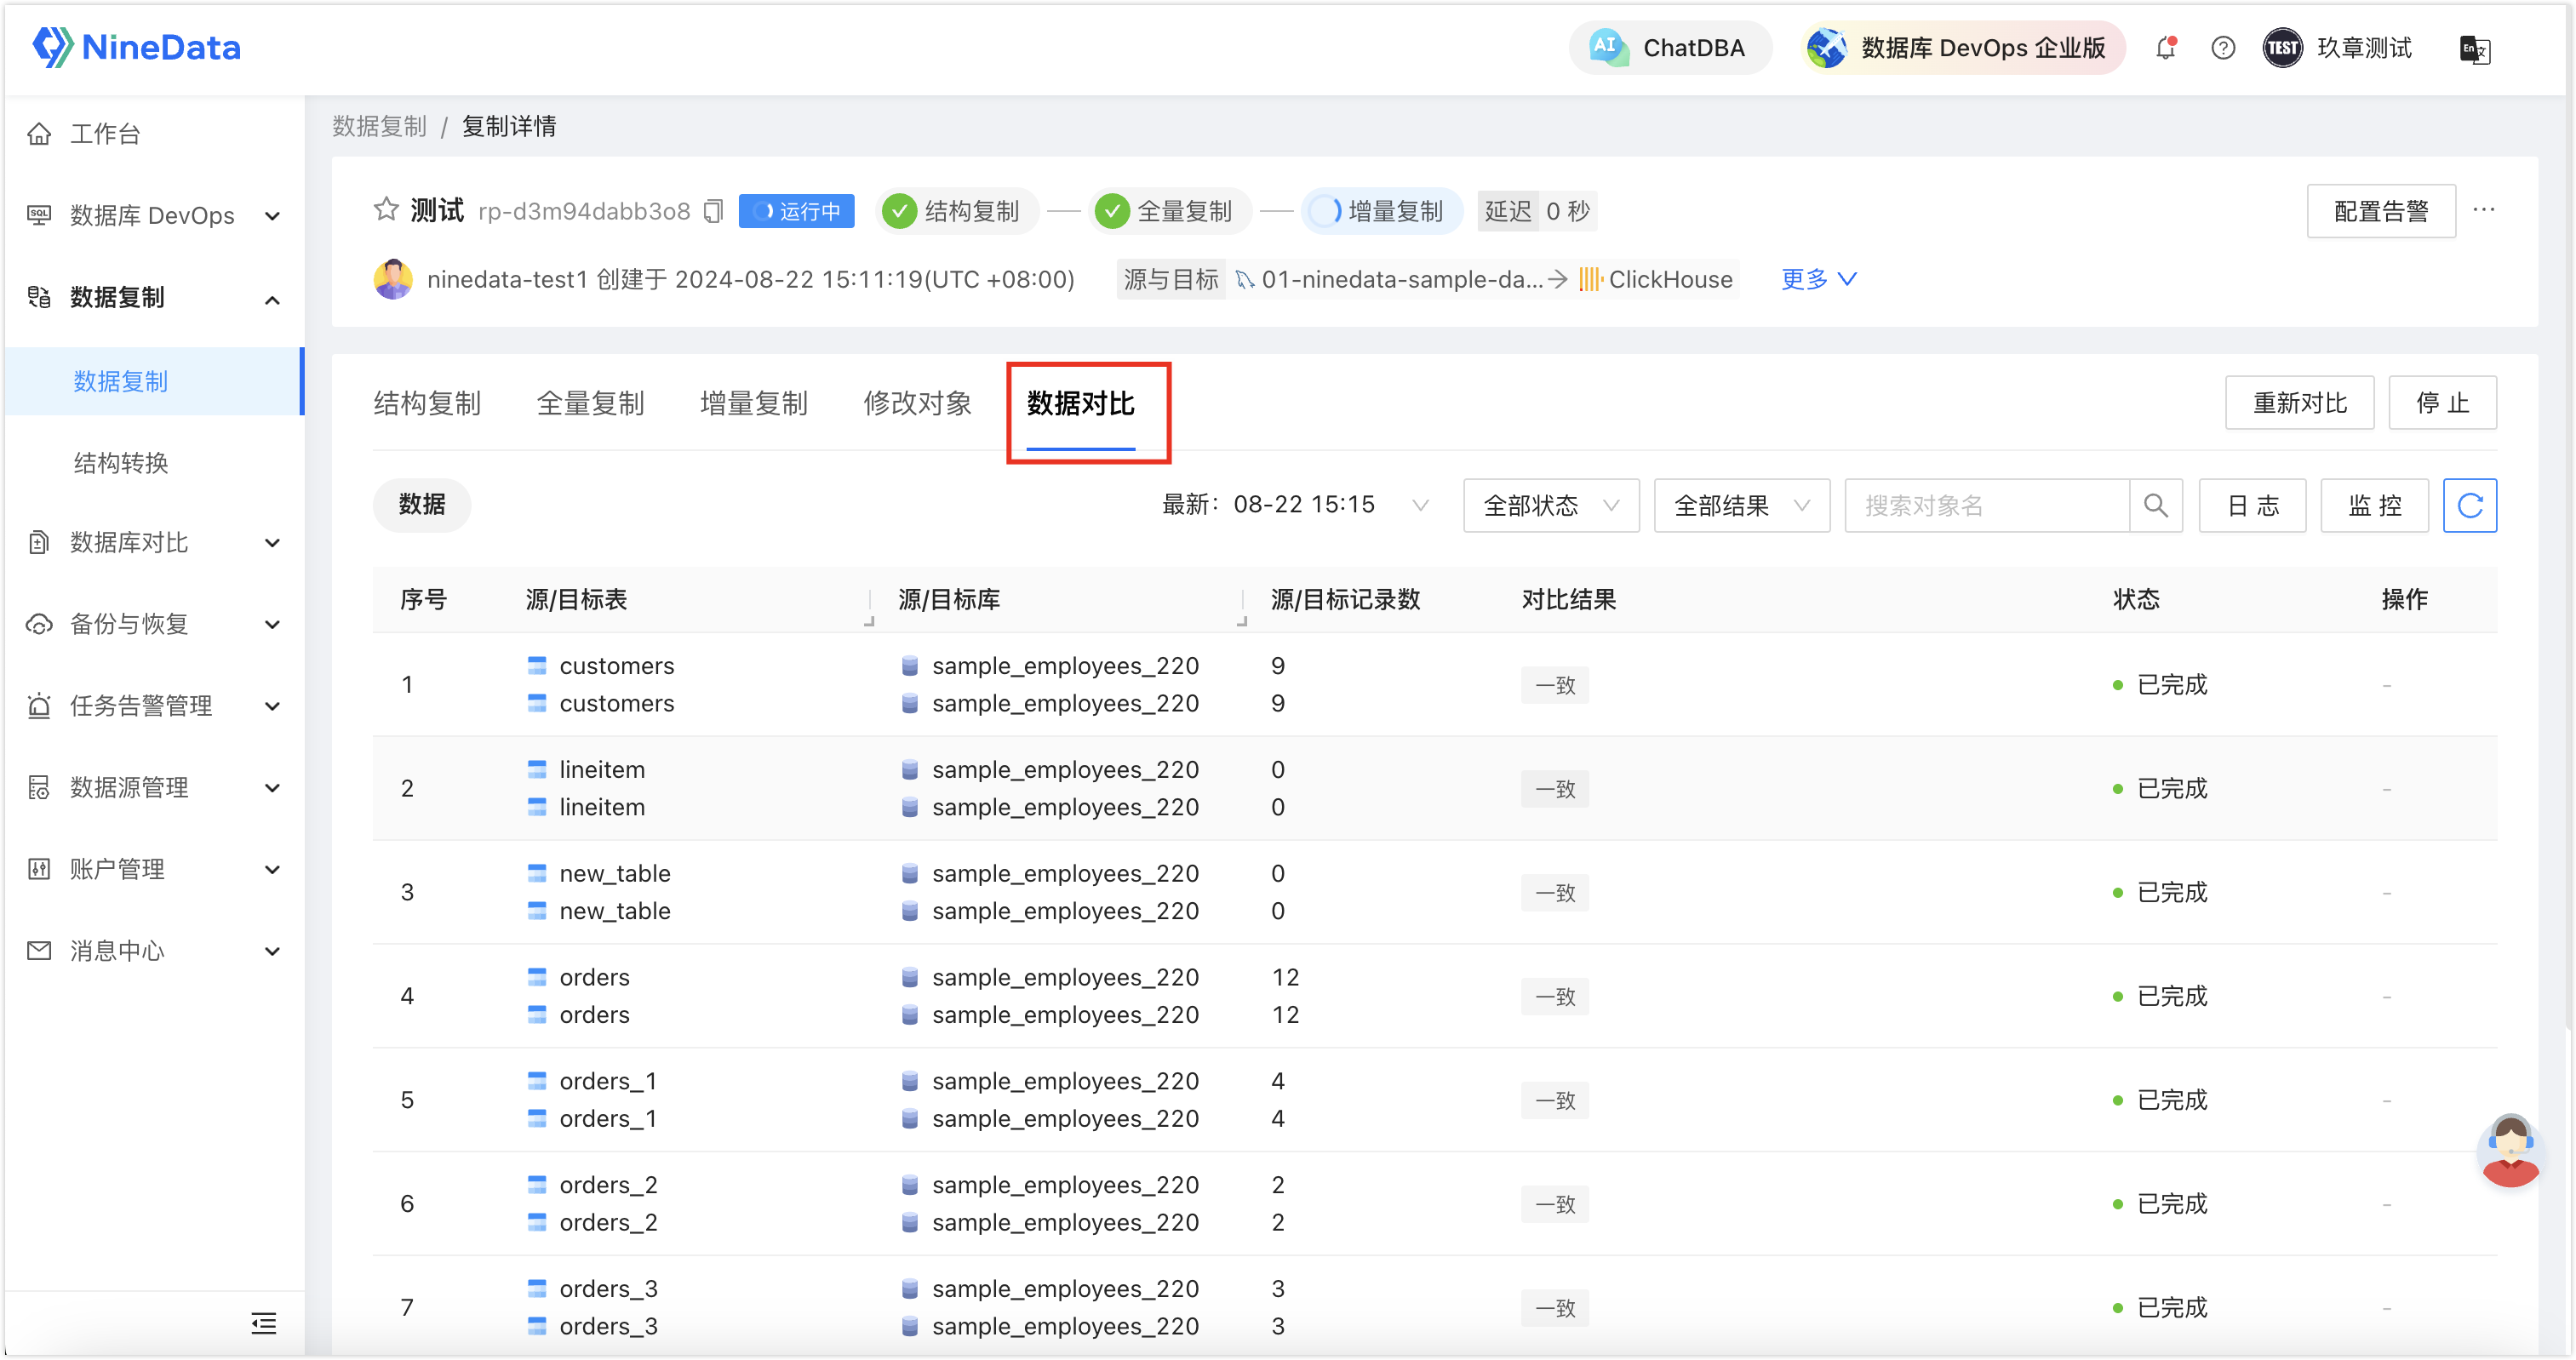
Task: Expand 备份与恢复 sidebar menu chevron
Action: [x=272, y=625]
